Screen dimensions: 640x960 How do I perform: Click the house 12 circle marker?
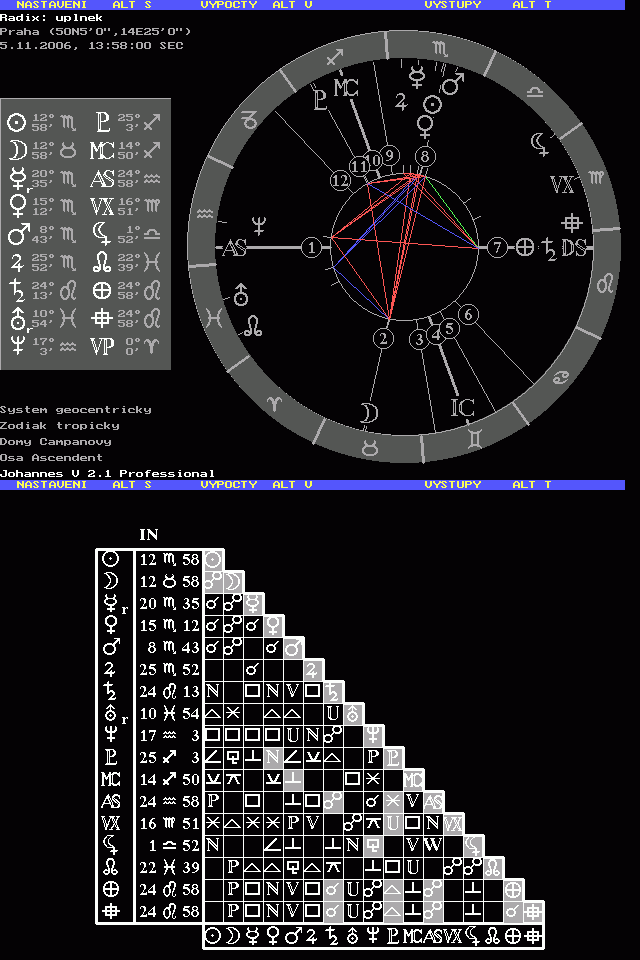coord(342,181)
